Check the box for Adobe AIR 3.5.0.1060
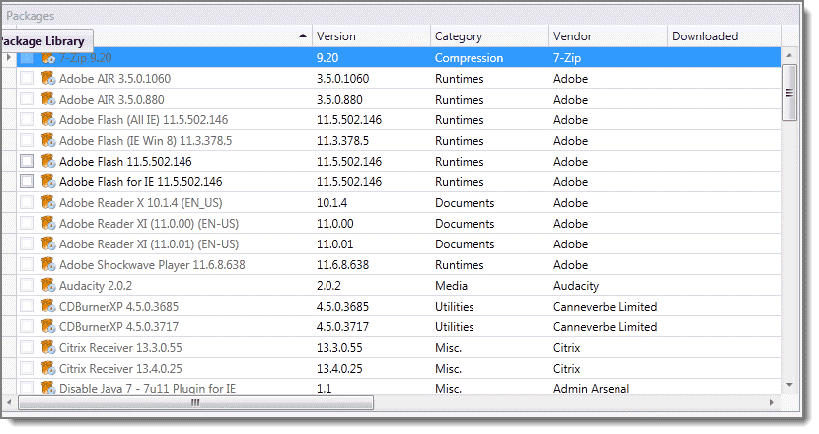Viewport: 819px width, 434px height. click(x=27, y=78)
